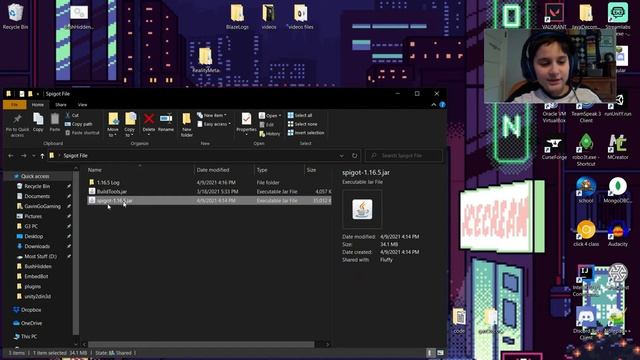The width and height of the screenshot is (640, 360).
Task: Click Invert selection in ribbon
Action: point(306,133)
